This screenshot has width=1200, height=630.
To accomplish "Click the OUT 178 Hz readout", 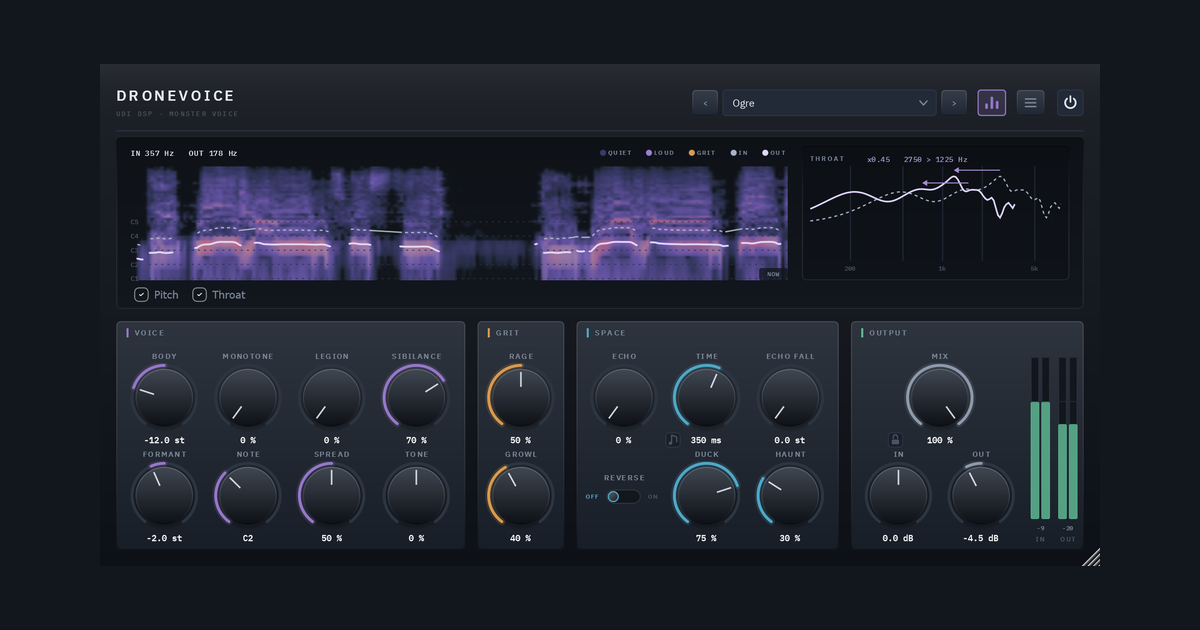I will [x=213, y=153].
